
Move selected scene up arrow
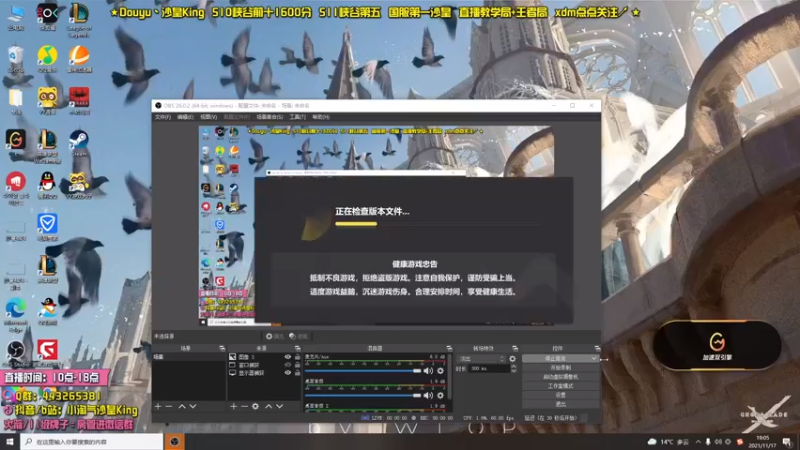click(x=182, y=406)
